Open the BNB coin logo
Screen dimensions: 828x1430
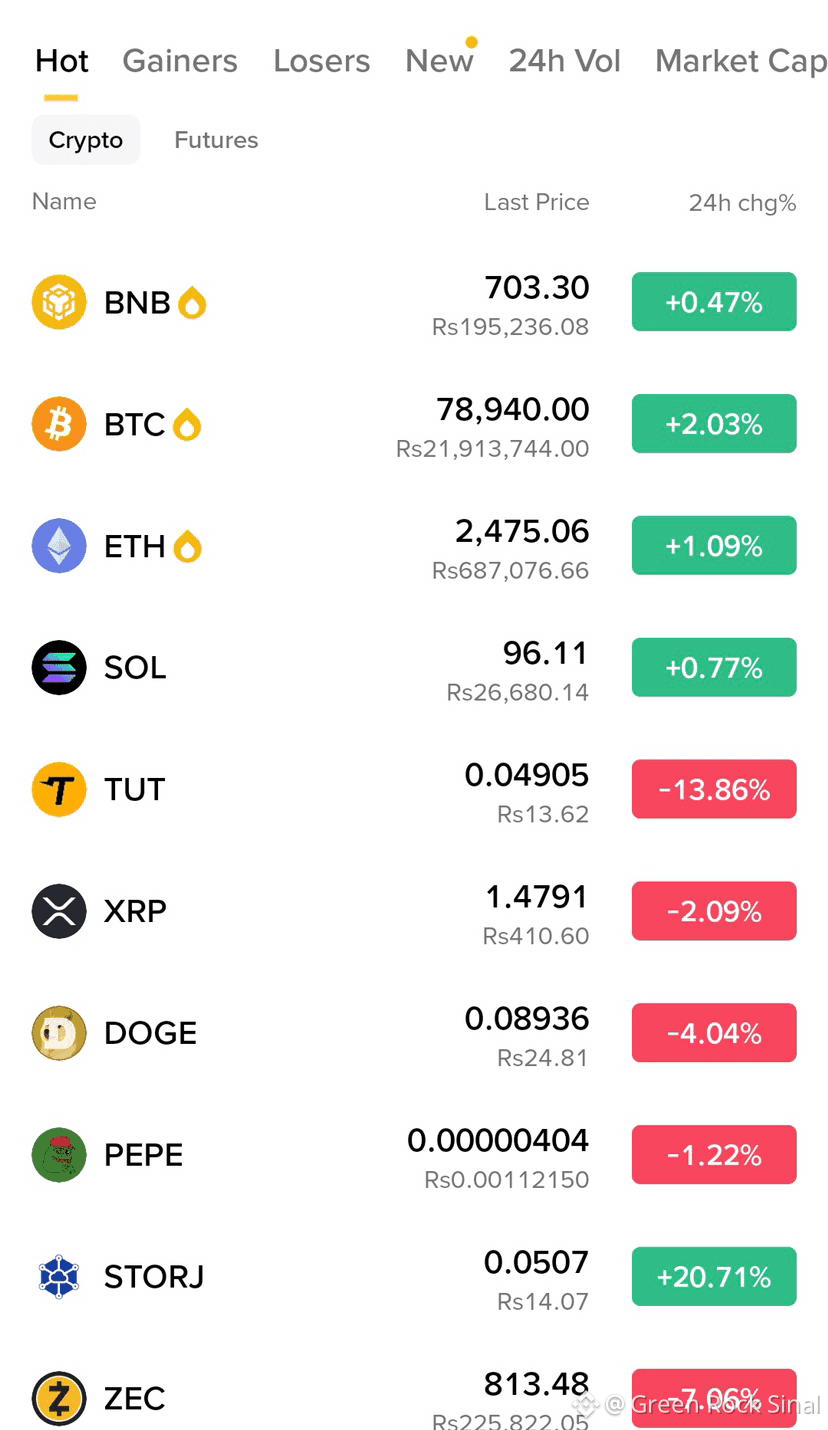click(59, 302)
